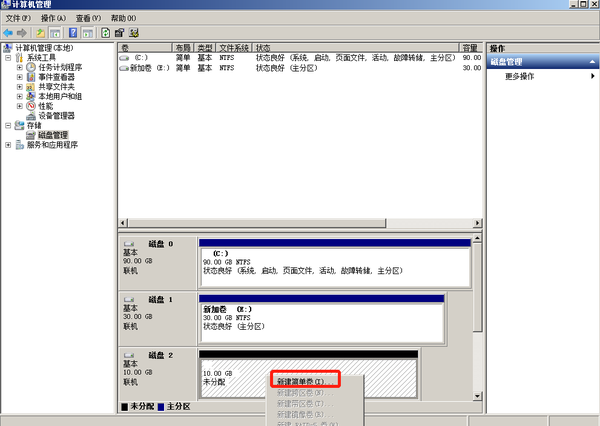This screenshot has height=426, width=600.
Task: Click the 任务计划程序 clock icon
Action: pos(31,67)
